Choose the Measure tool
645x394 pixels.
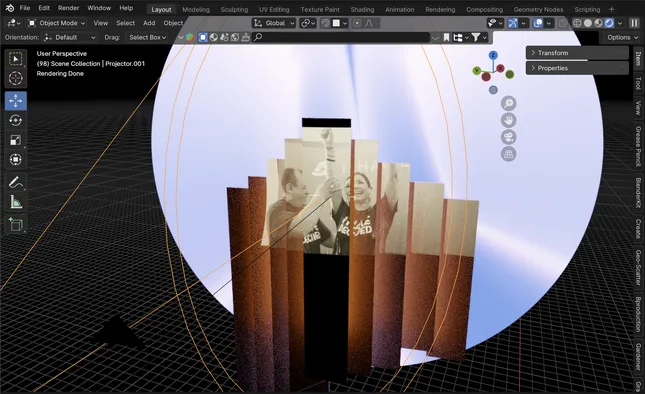(16, 202)
